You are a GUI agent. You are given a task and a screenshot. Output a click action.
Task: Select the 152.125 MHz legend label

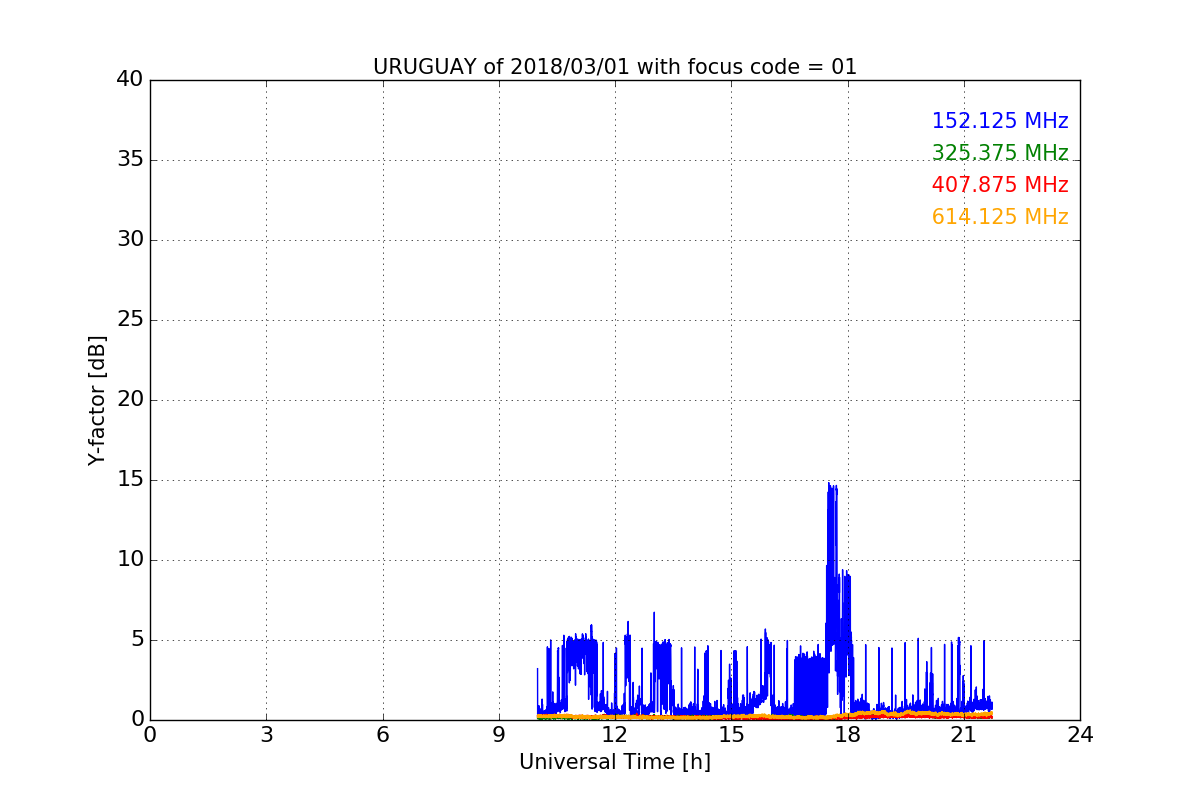1000,121
